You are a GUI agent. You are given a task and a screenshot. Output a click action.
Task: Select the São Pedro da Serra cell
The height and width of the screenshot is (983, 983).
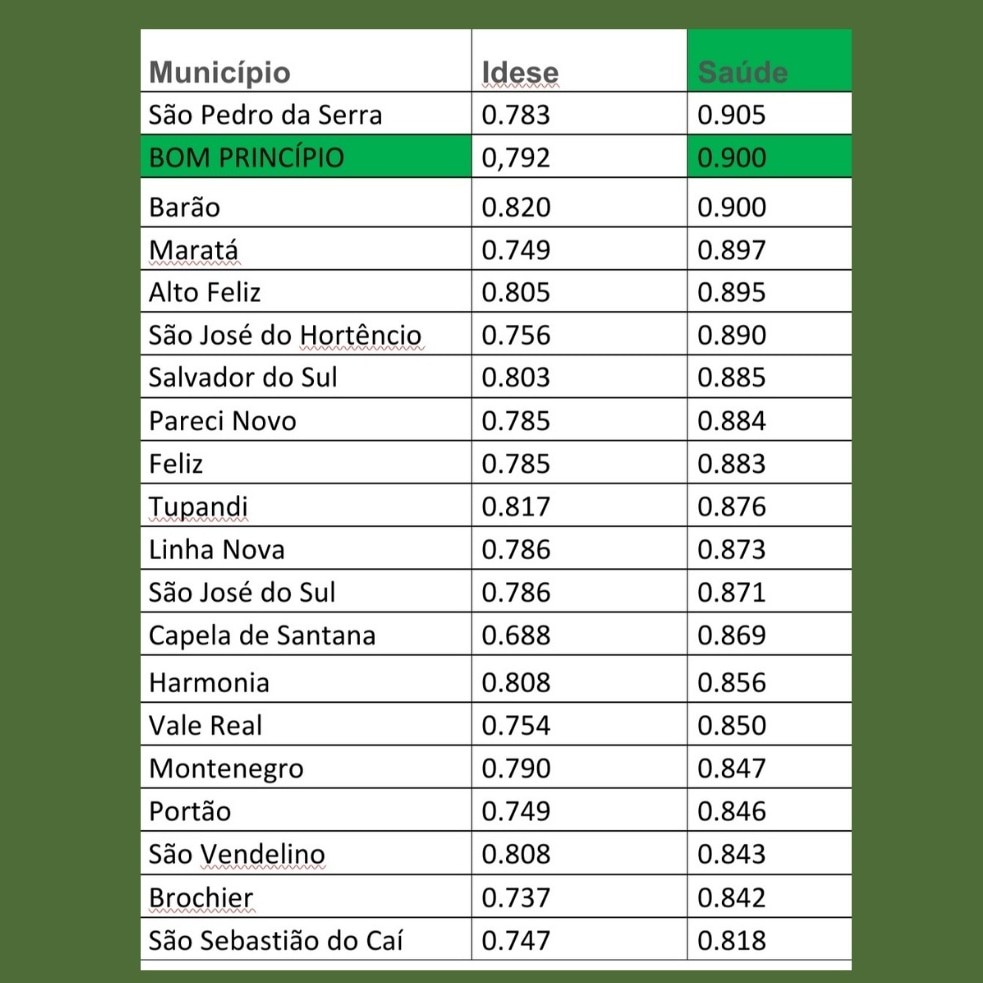[x=265, y=115]
